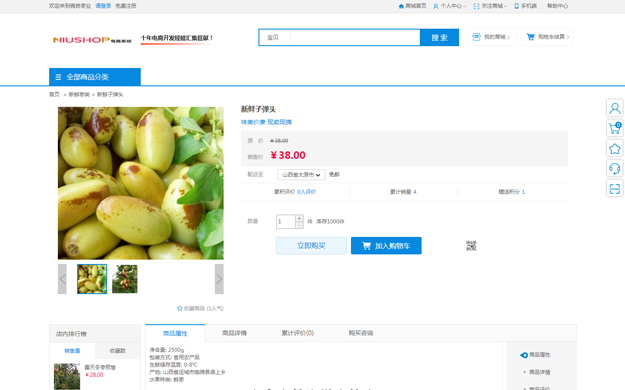
Task: Click the hamburger icon for 全部商品分类
Action: tap(58, 77)
